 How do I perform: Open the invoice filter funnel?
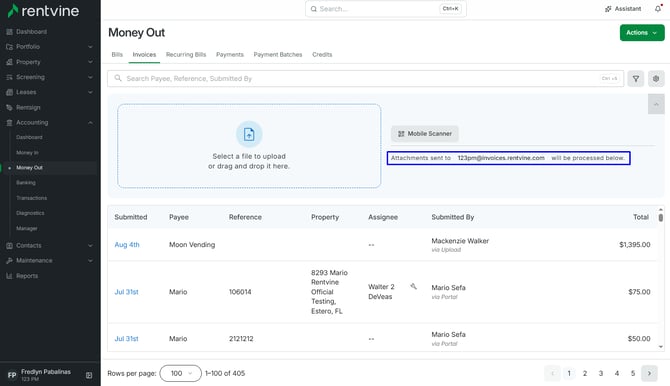coord(636,79)
